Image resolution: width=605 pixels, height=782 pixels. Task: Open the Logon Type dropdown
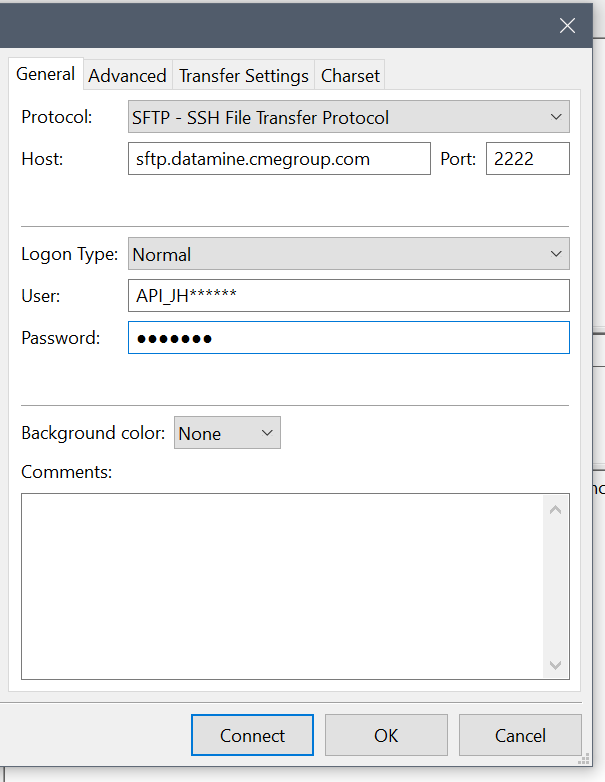(349, 254)
